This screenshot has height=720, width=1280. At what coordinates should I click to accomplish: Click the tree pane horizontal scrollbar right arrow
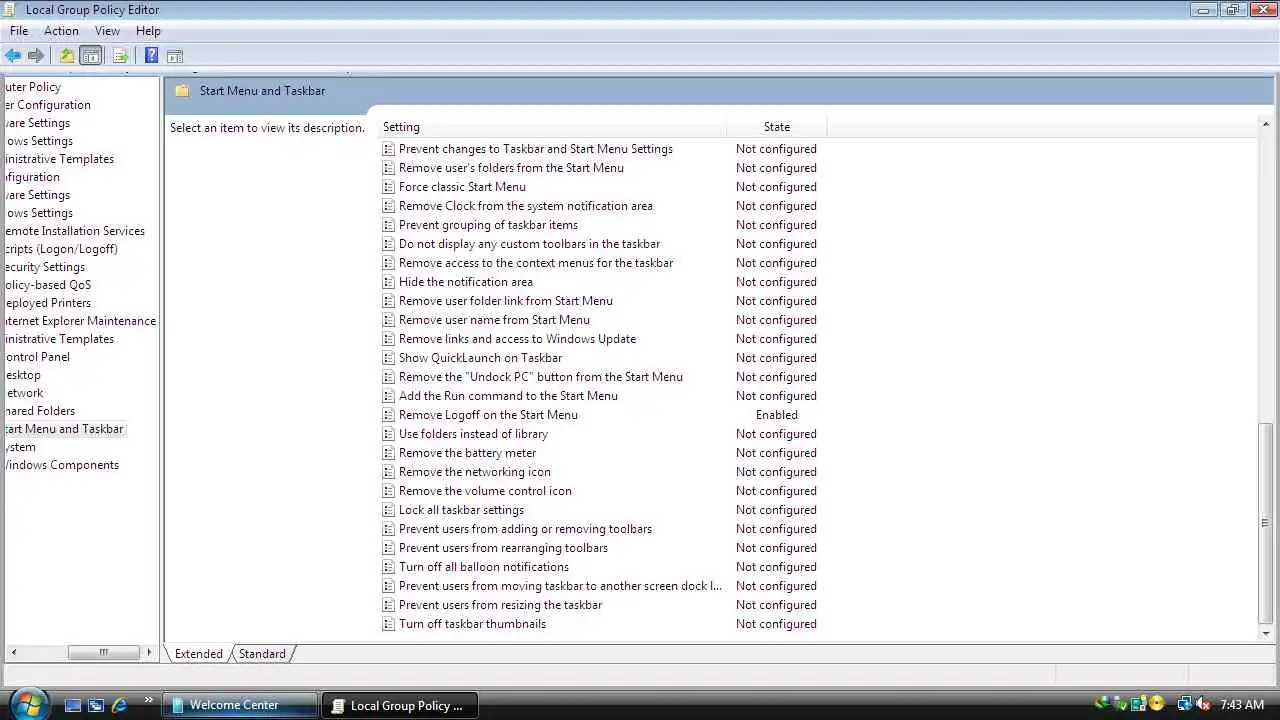(149, 652)
